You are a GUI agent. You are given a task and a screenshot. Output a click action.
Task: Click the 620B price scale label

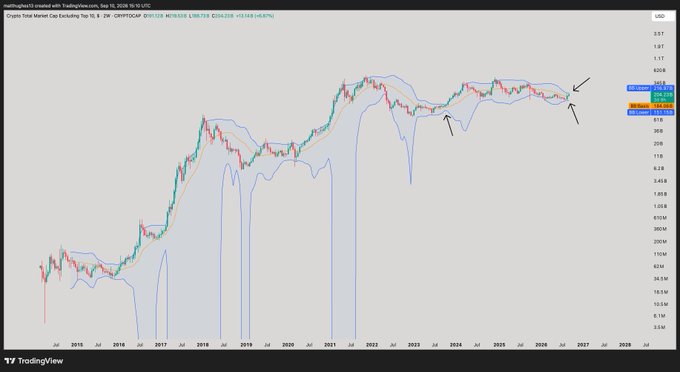click(x=659, y=70)
